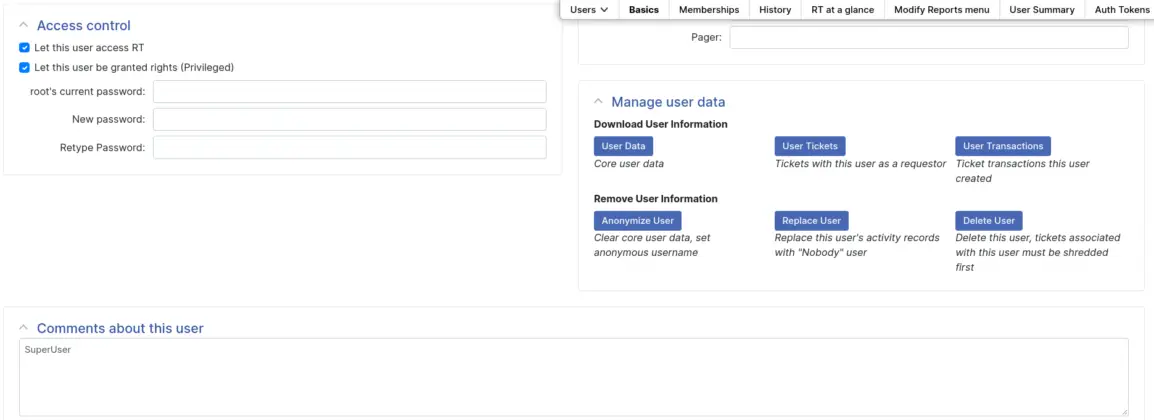Focus the New password field
1154x420 pixels.
(349, 119)
